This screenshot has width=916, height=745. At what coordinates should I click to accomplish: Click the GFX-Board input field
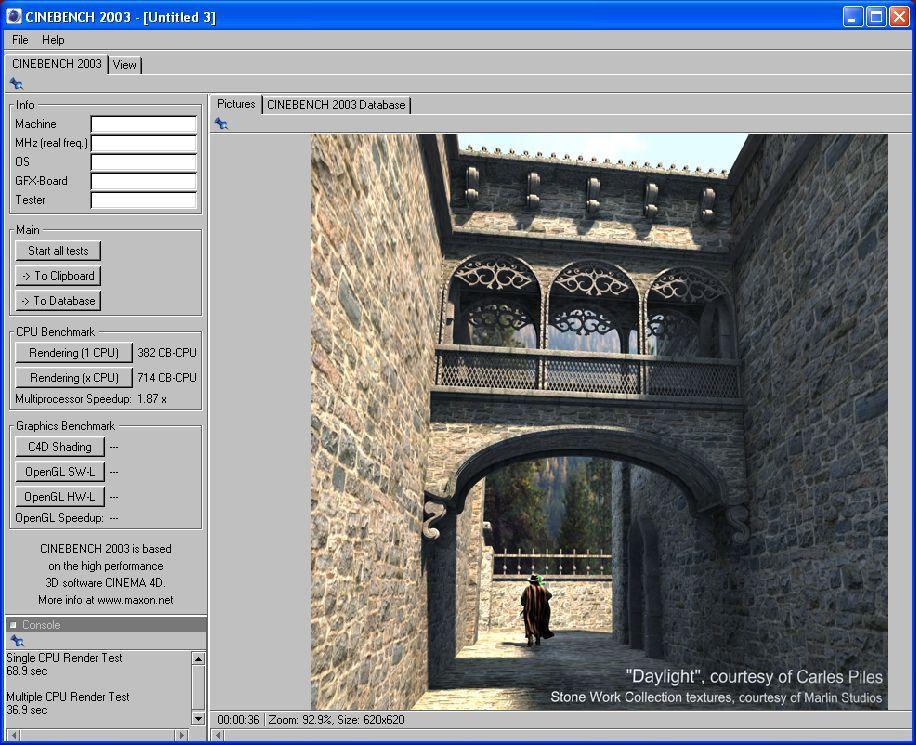click(144, 181)
